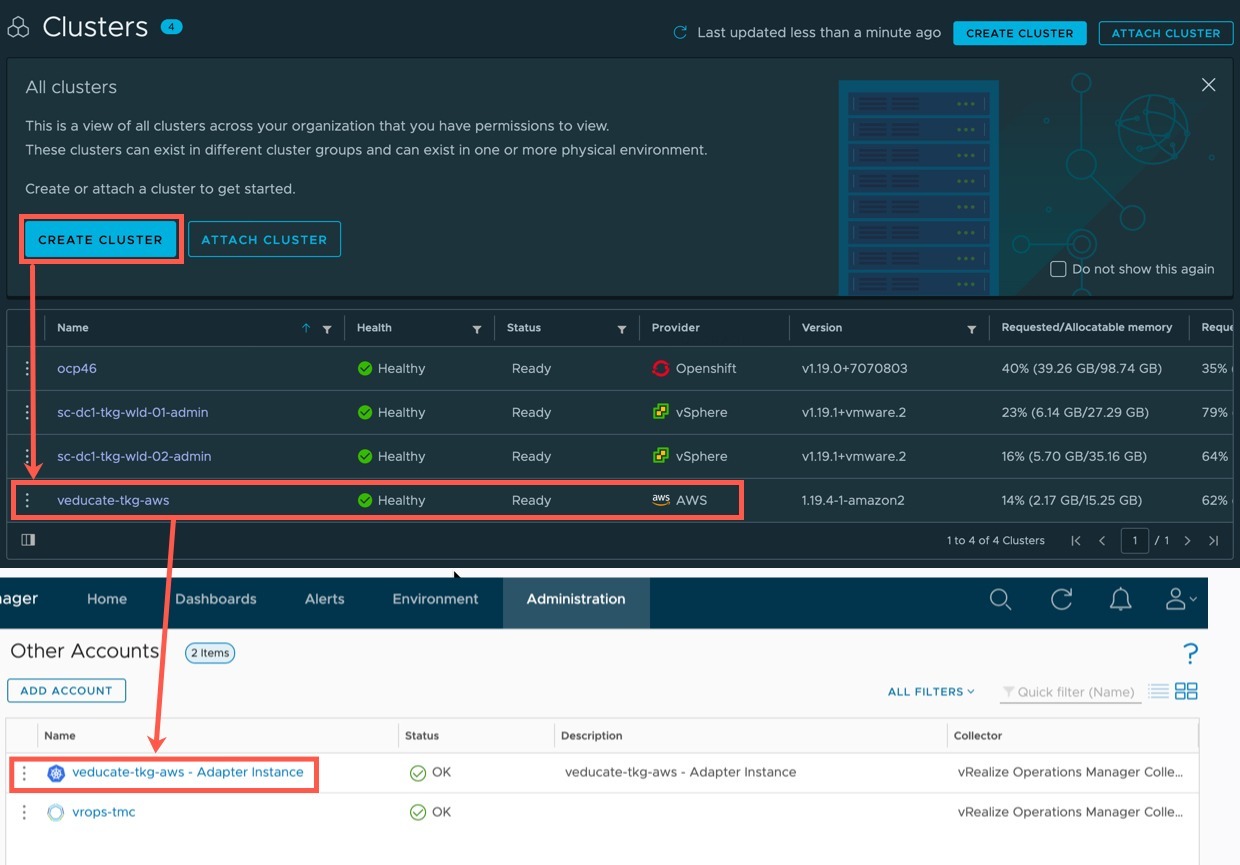Click the 2 Items count badge
Image resolution: width=1240 pixels, height=865 pixels.
click(x=210, y=653)
